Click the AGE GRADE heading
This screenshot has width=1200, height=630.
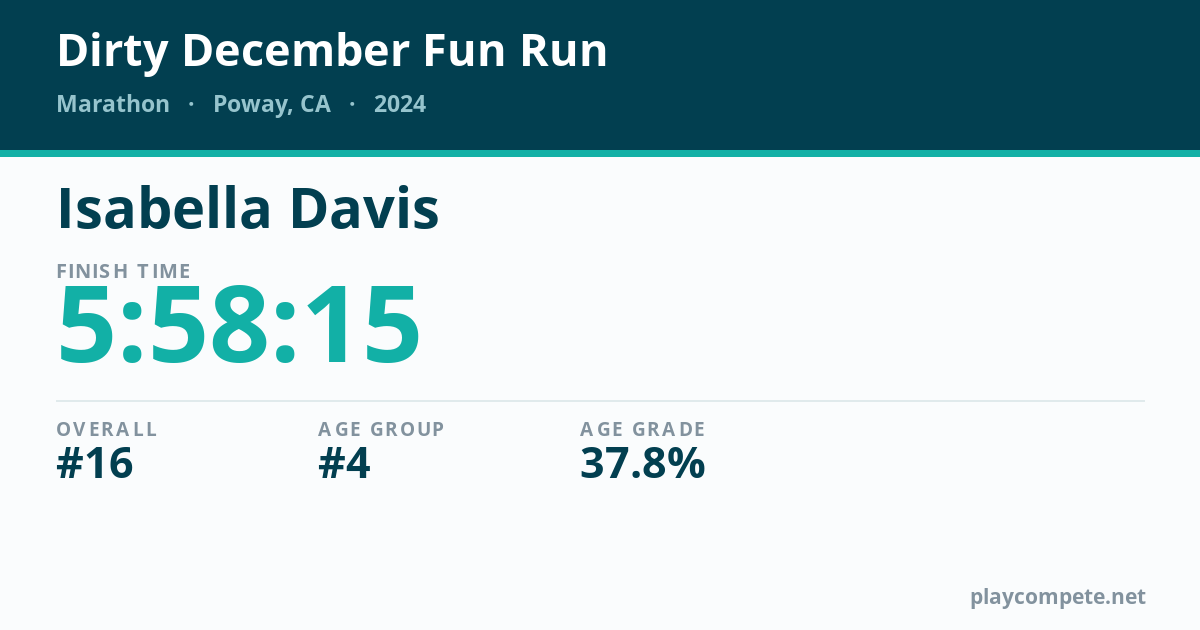click(x=643, y=429)
